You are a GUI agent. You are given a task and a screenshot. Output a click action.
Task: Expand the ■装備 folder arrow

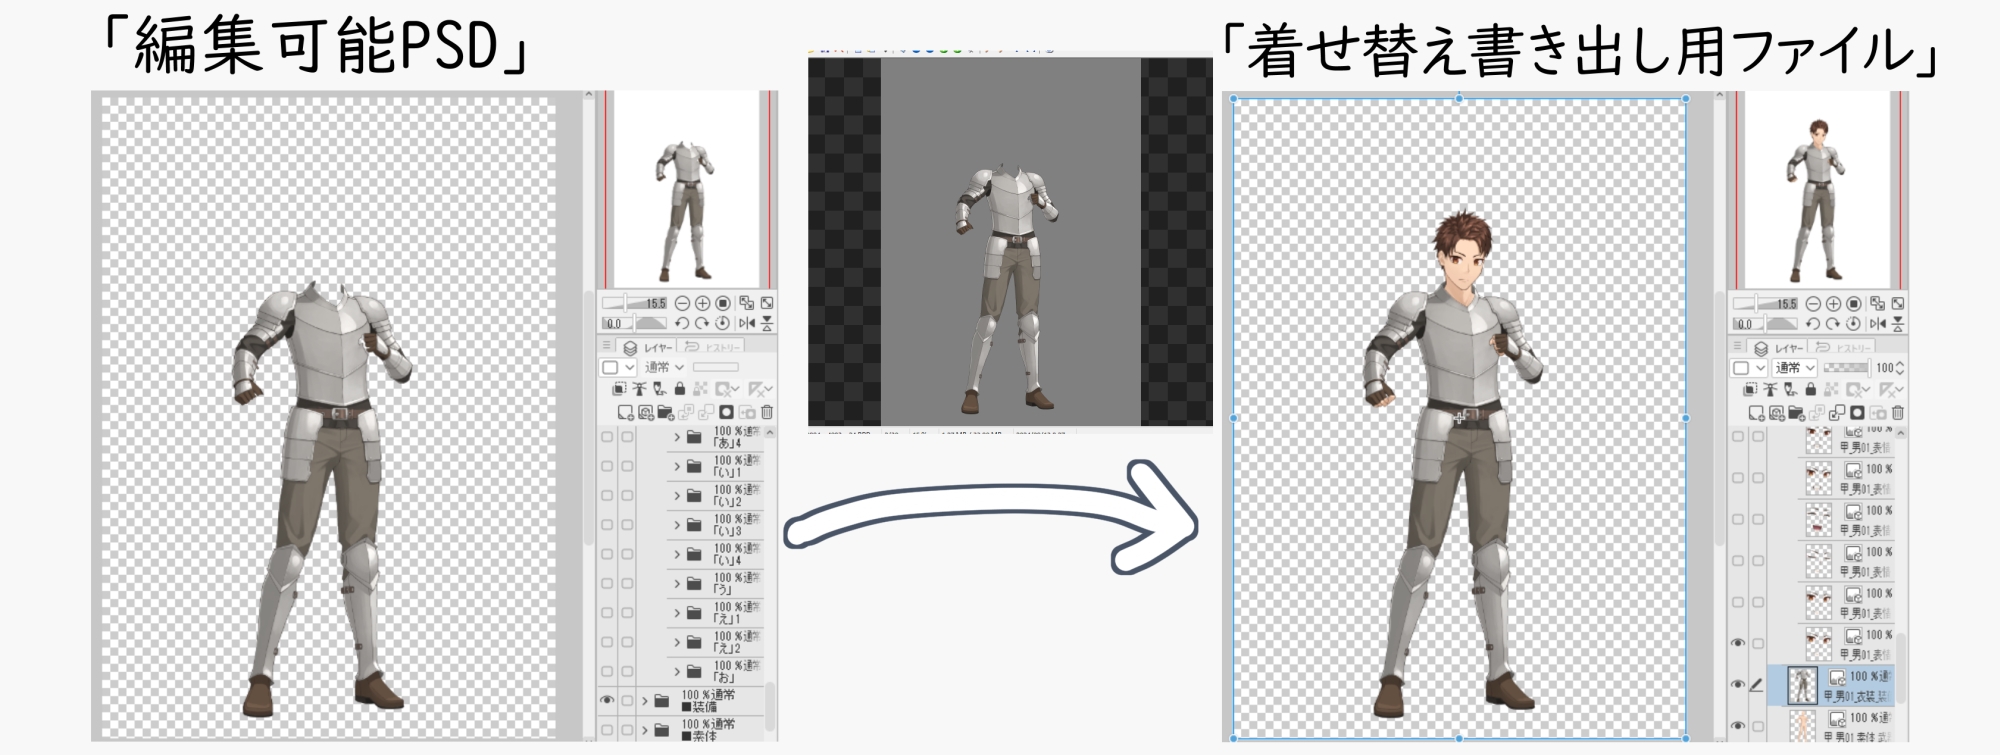click(x=645, y=700)
